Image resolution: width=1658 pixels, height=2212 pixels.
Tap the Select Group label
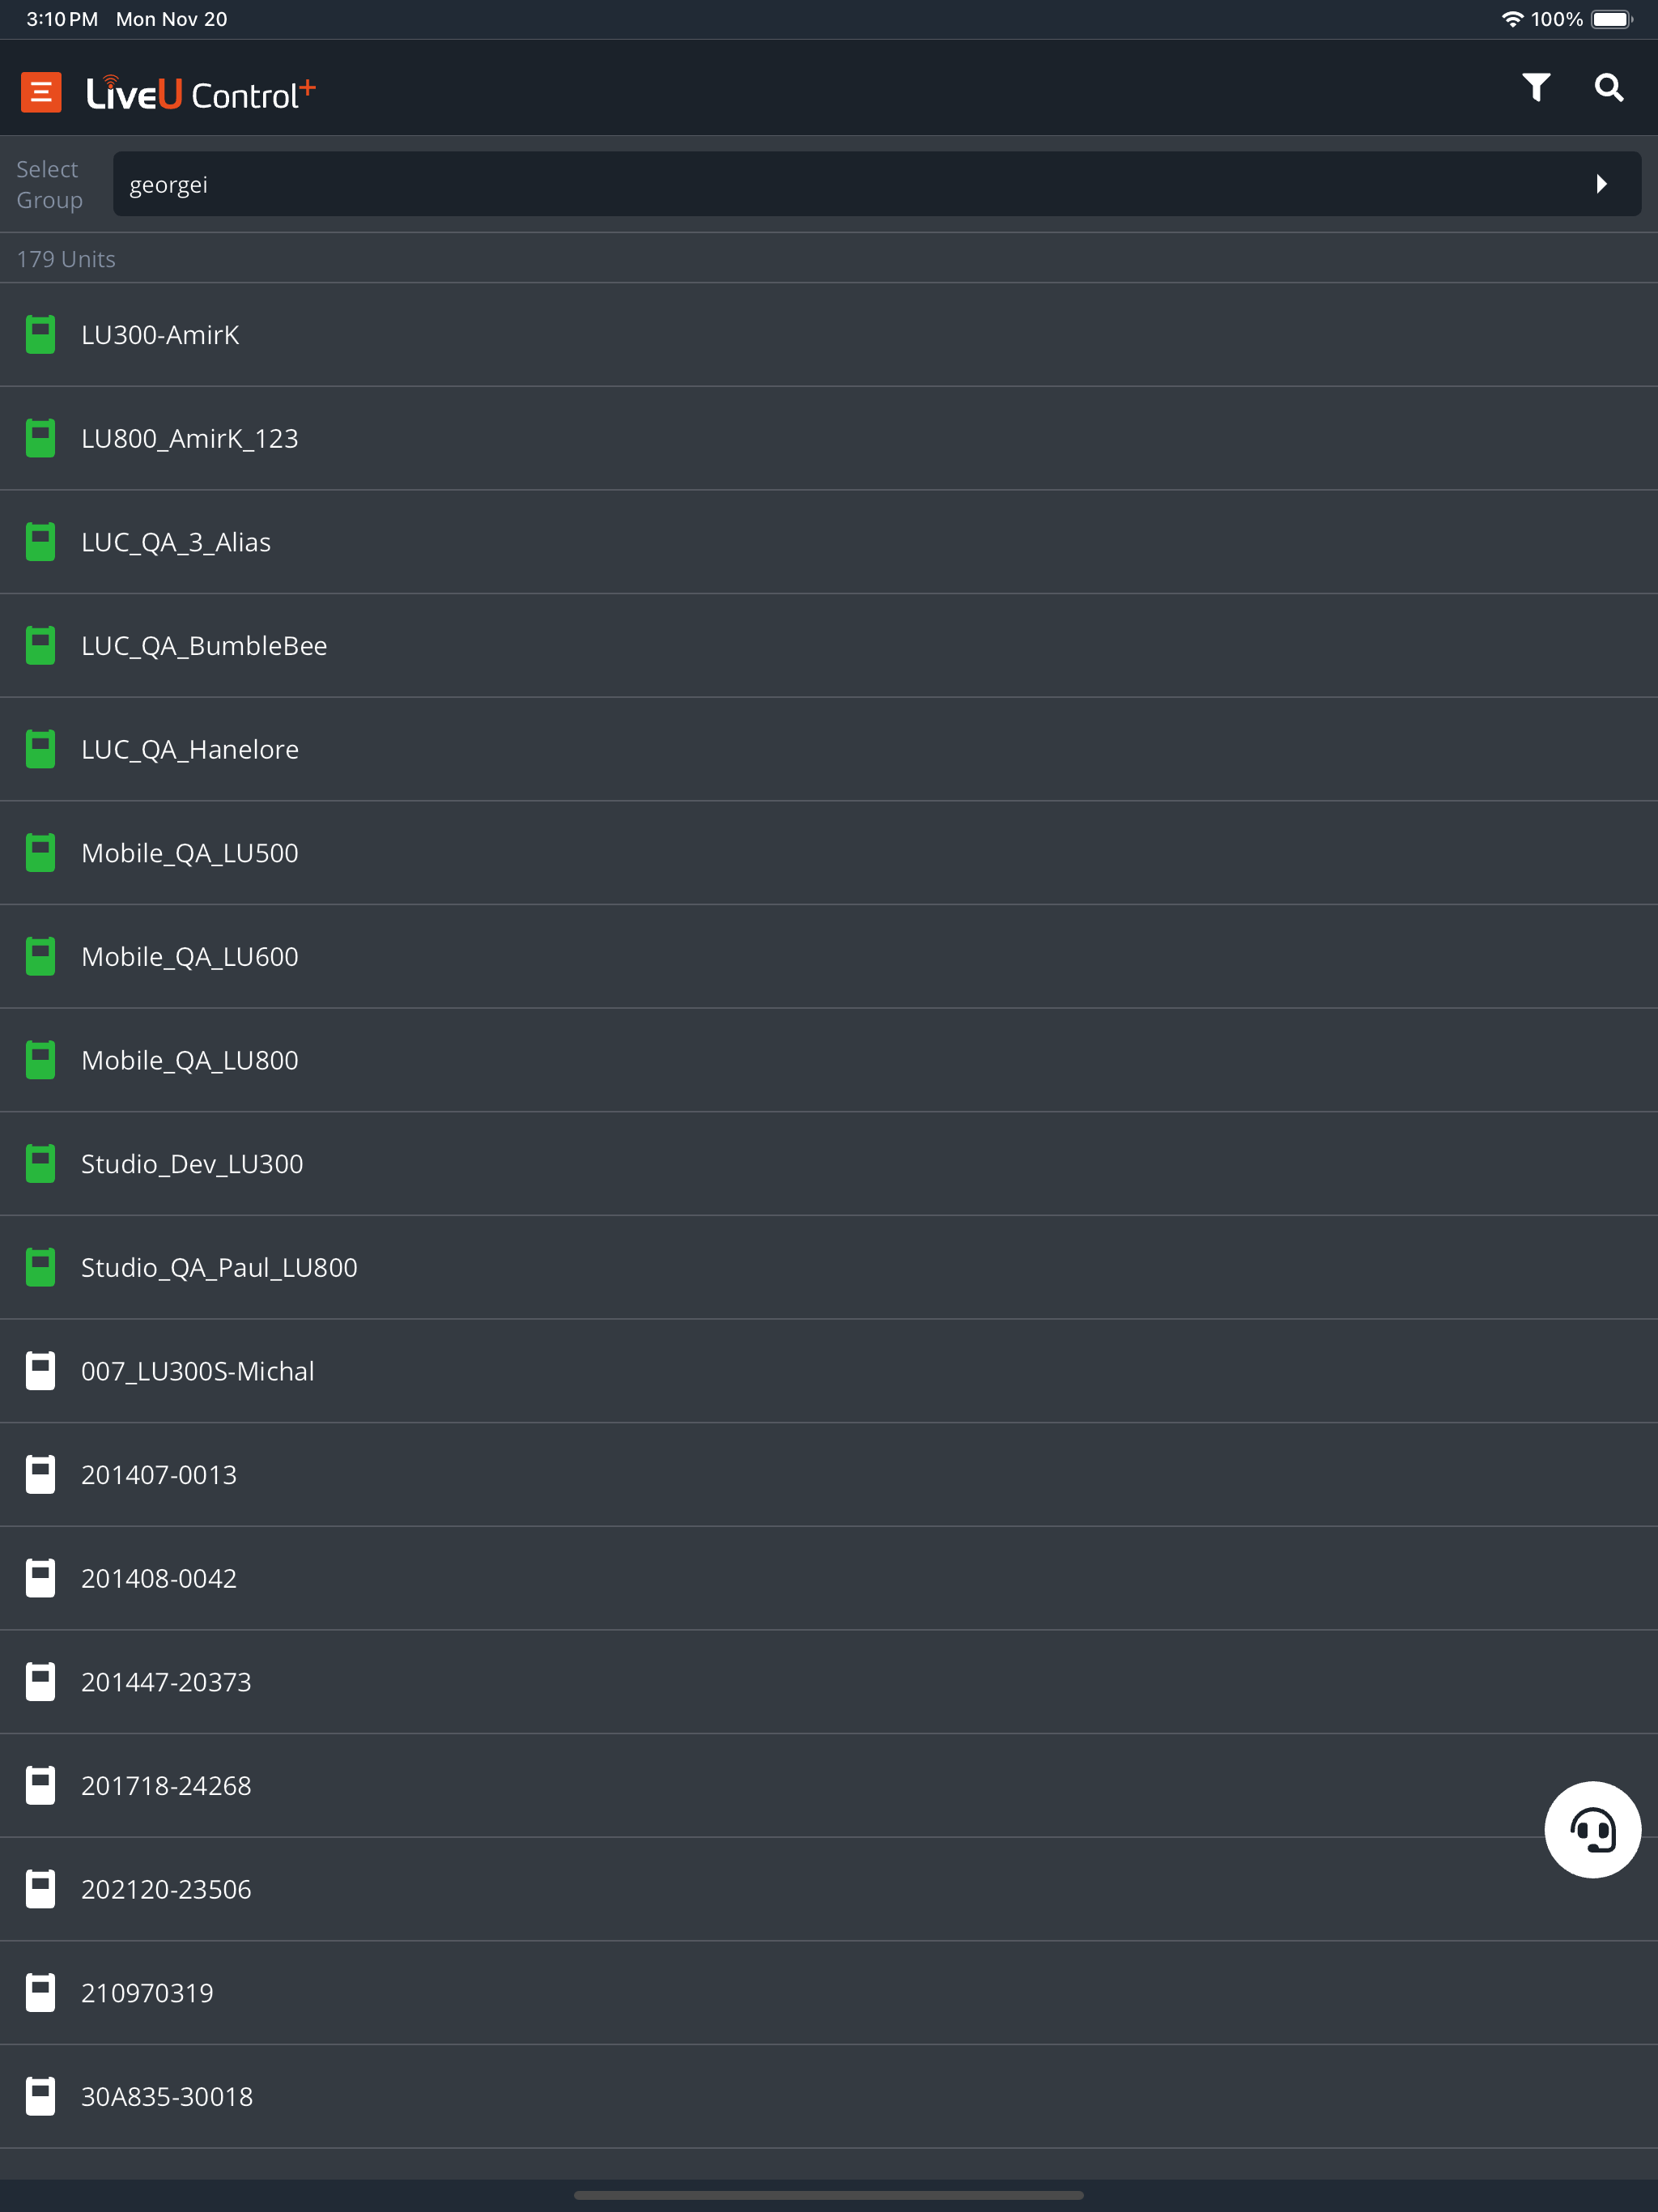(x=49, y=184)
